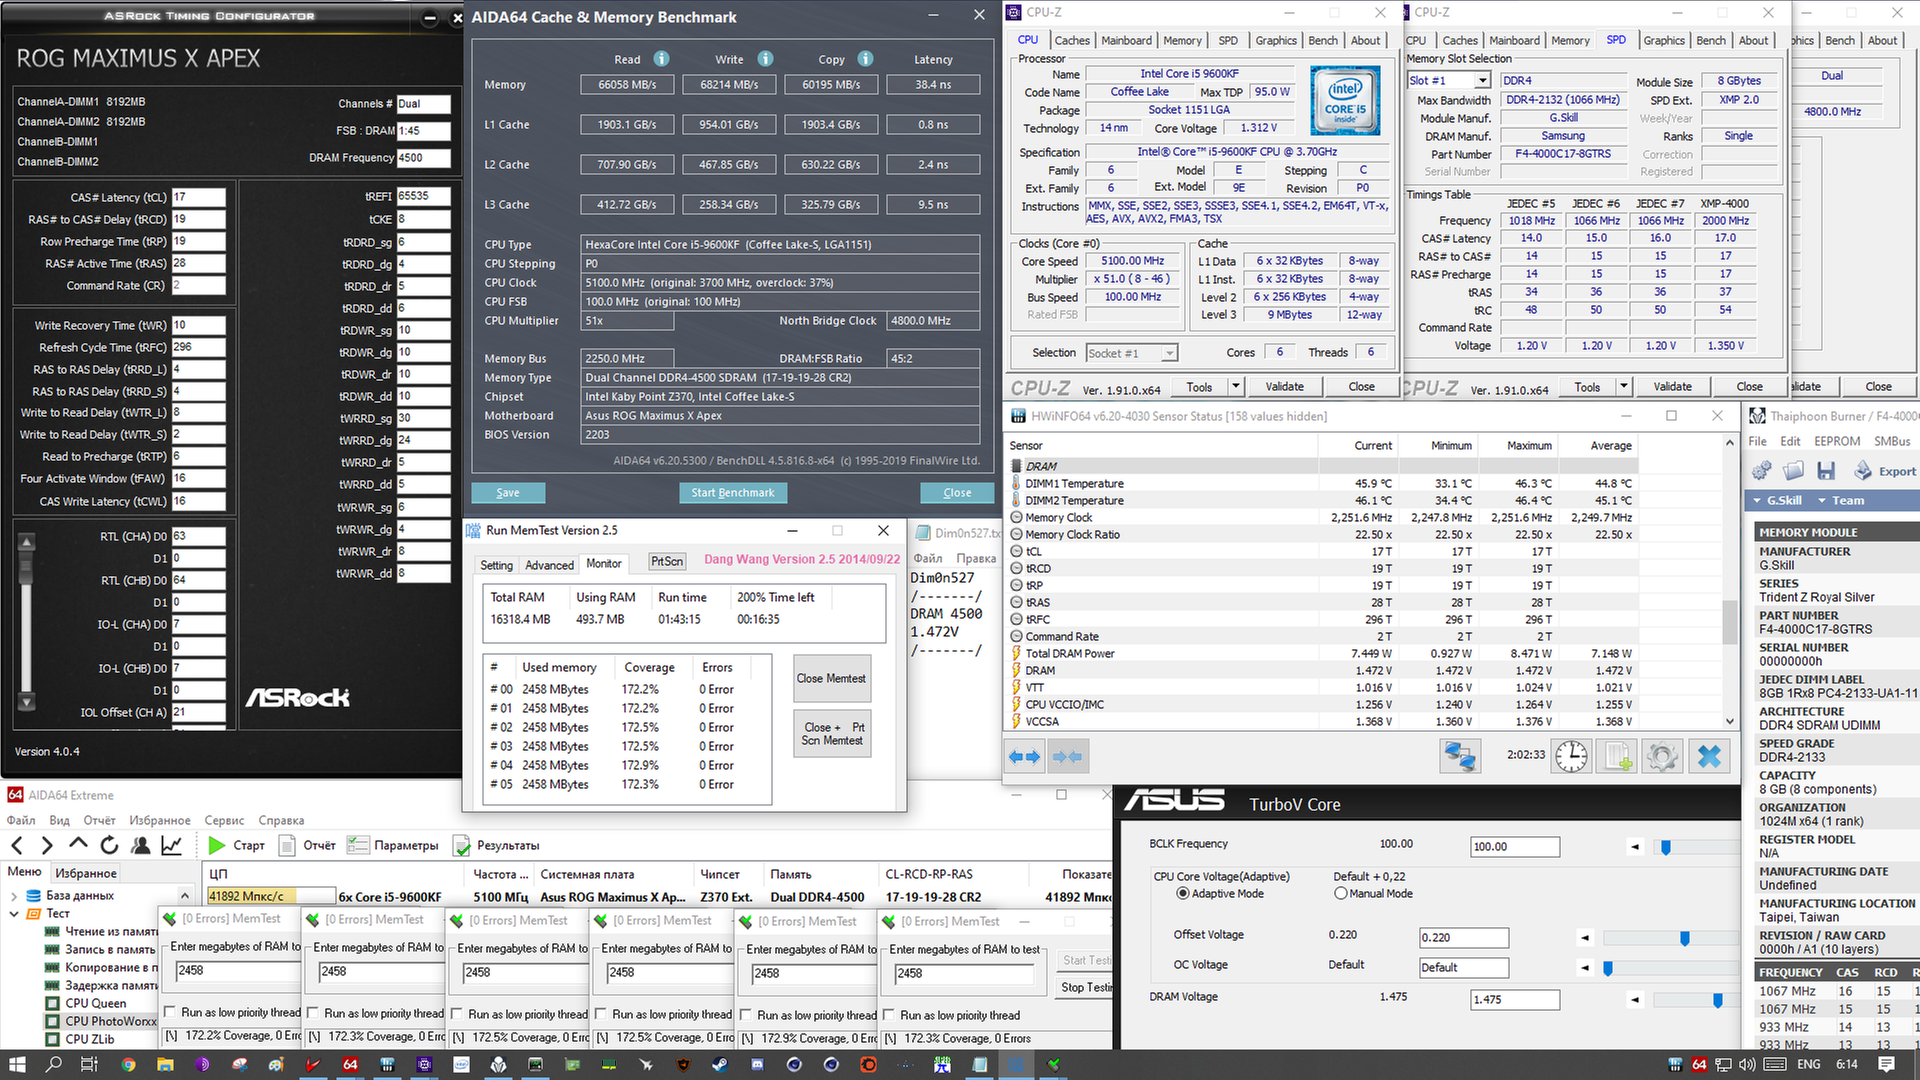Click Save in the AIDA64 benchmark window
Screen dimensions: 1920x1080
508,492
